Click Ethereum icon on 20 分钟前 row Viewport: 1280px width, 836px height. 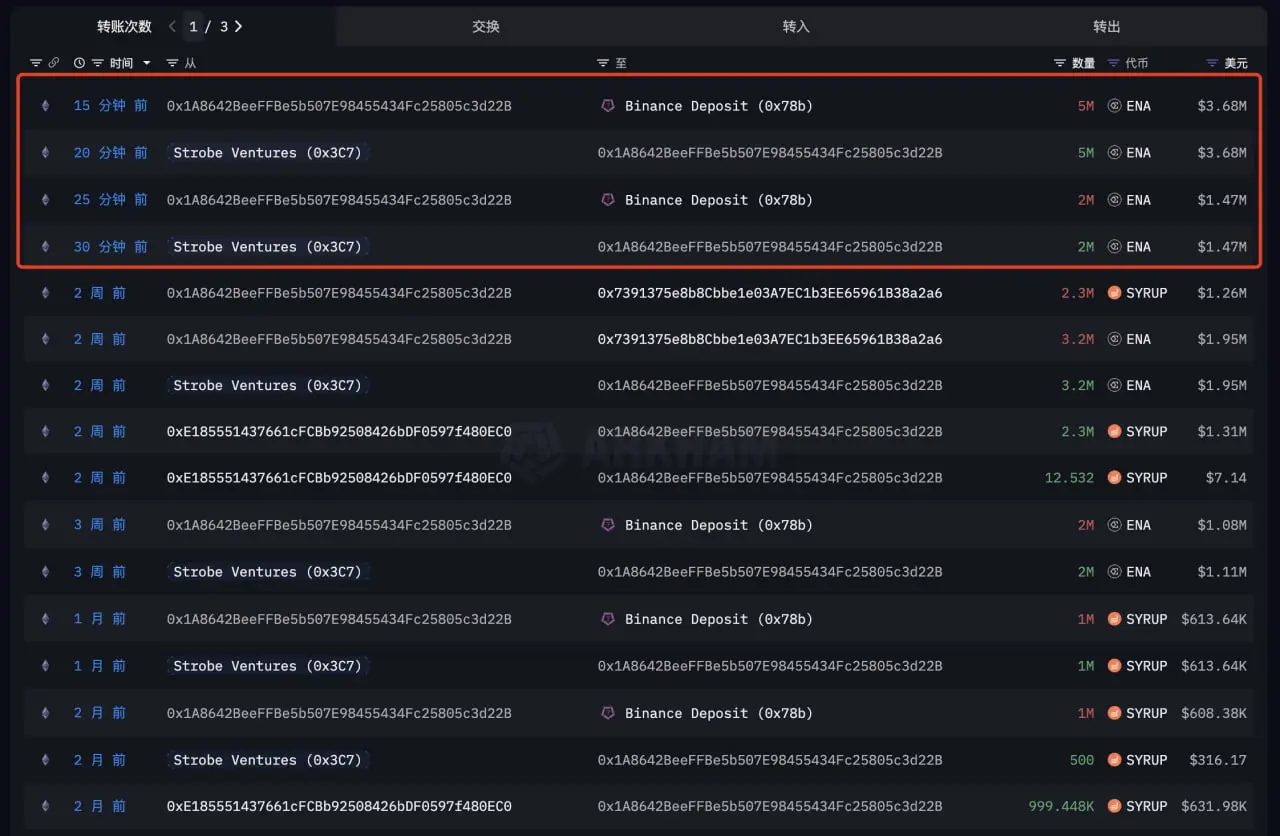click(44, 153)
